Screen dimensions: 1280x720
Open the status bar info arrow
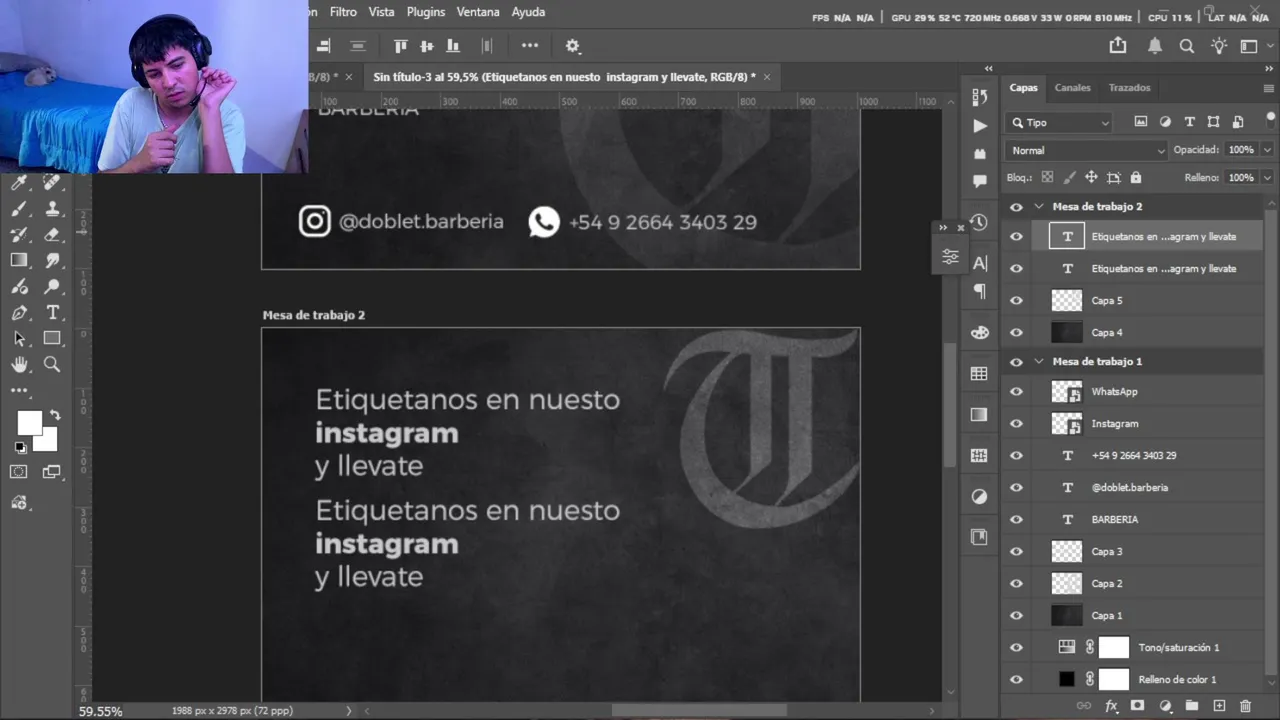coord(349,711)
